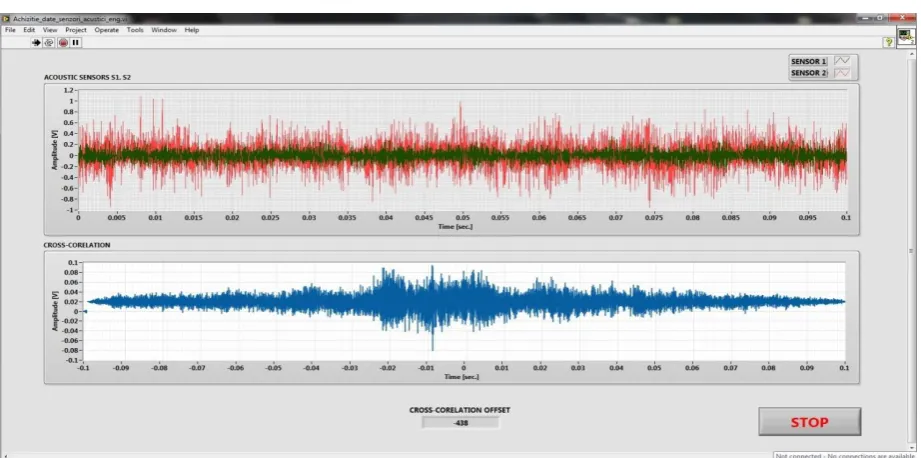Click the LabVIEW title bar icon
Viewport: 921px width, 458px height.
(6, 19)
